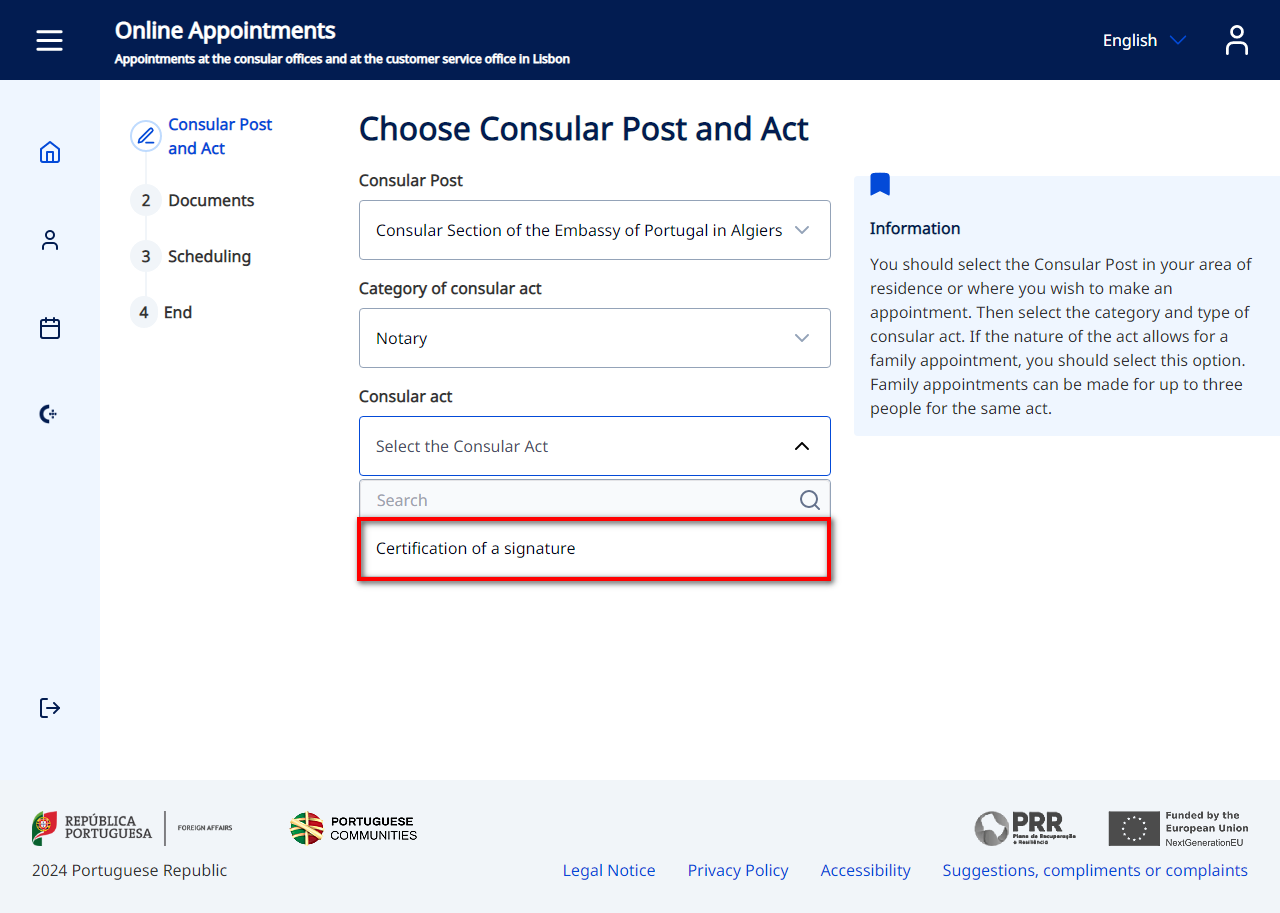Click the logout icon in sidebar
This screenshot has height=913, width=1280.
pyautogui.click(x=50, y=708)
